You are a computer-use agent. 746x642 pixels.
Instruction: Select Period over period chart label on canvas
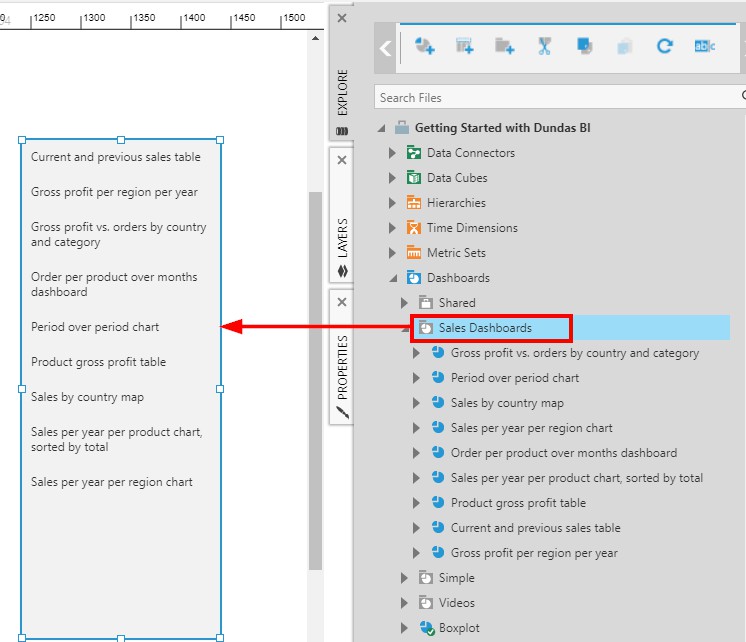[x=95, y=327]
